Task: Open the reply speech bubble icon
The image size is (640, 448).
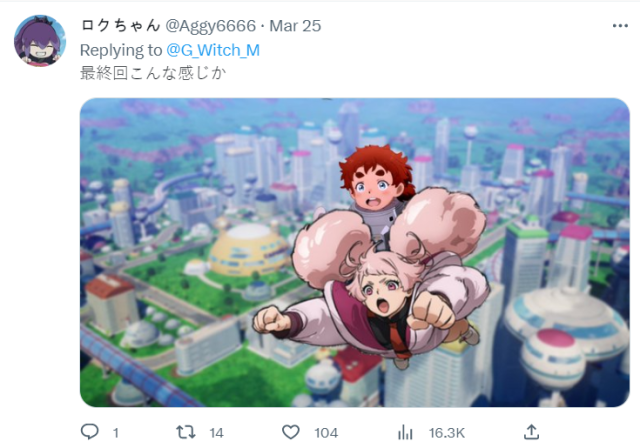Action: 90,432
